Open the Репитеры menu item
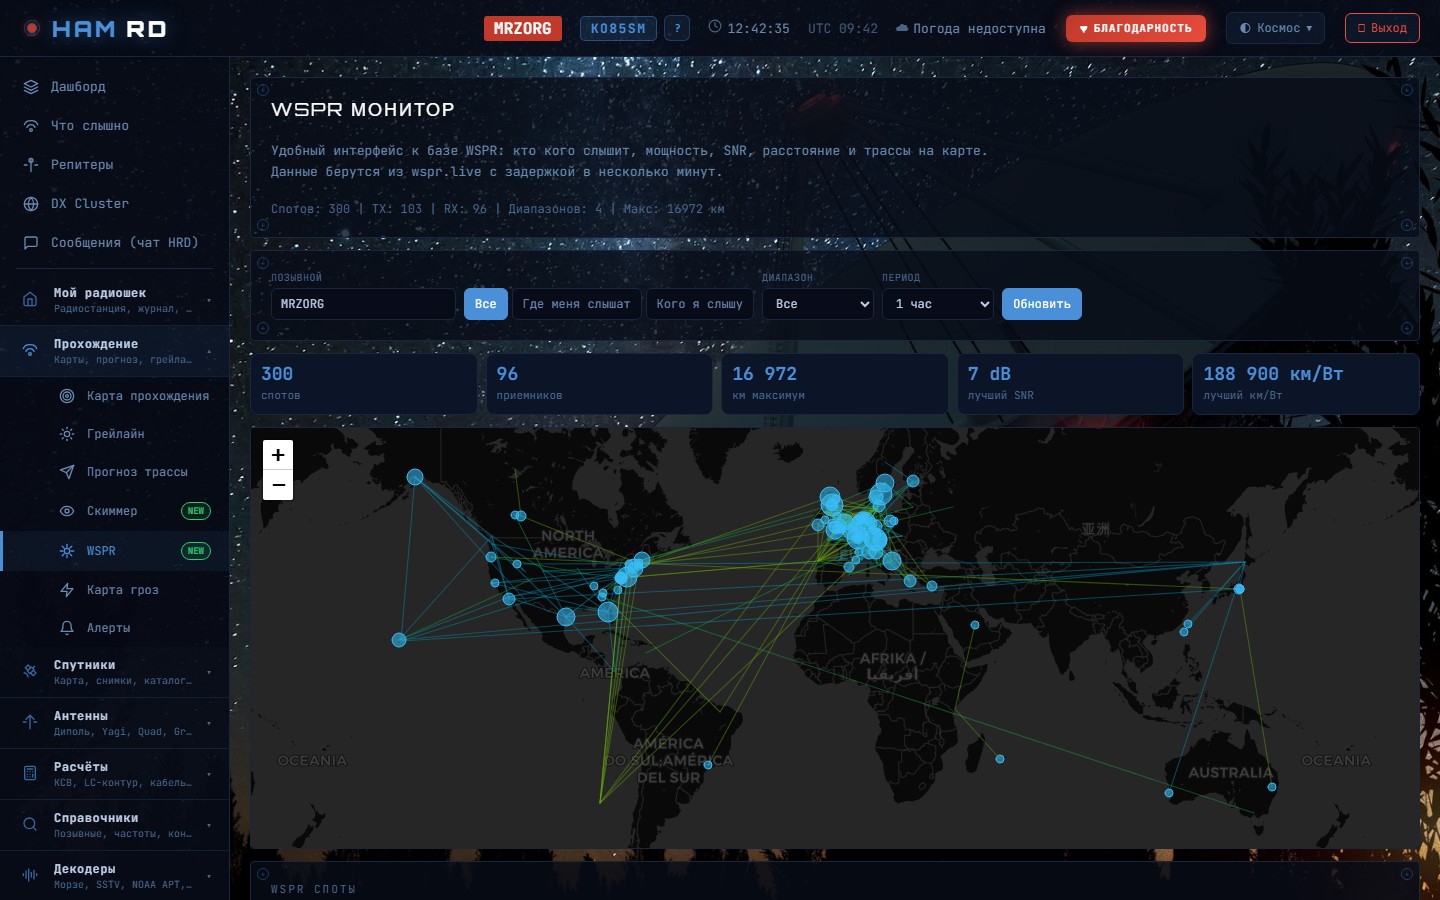The width and height of the screenshot is (1440, 900). pyautogui.click(x=115, y=165)
